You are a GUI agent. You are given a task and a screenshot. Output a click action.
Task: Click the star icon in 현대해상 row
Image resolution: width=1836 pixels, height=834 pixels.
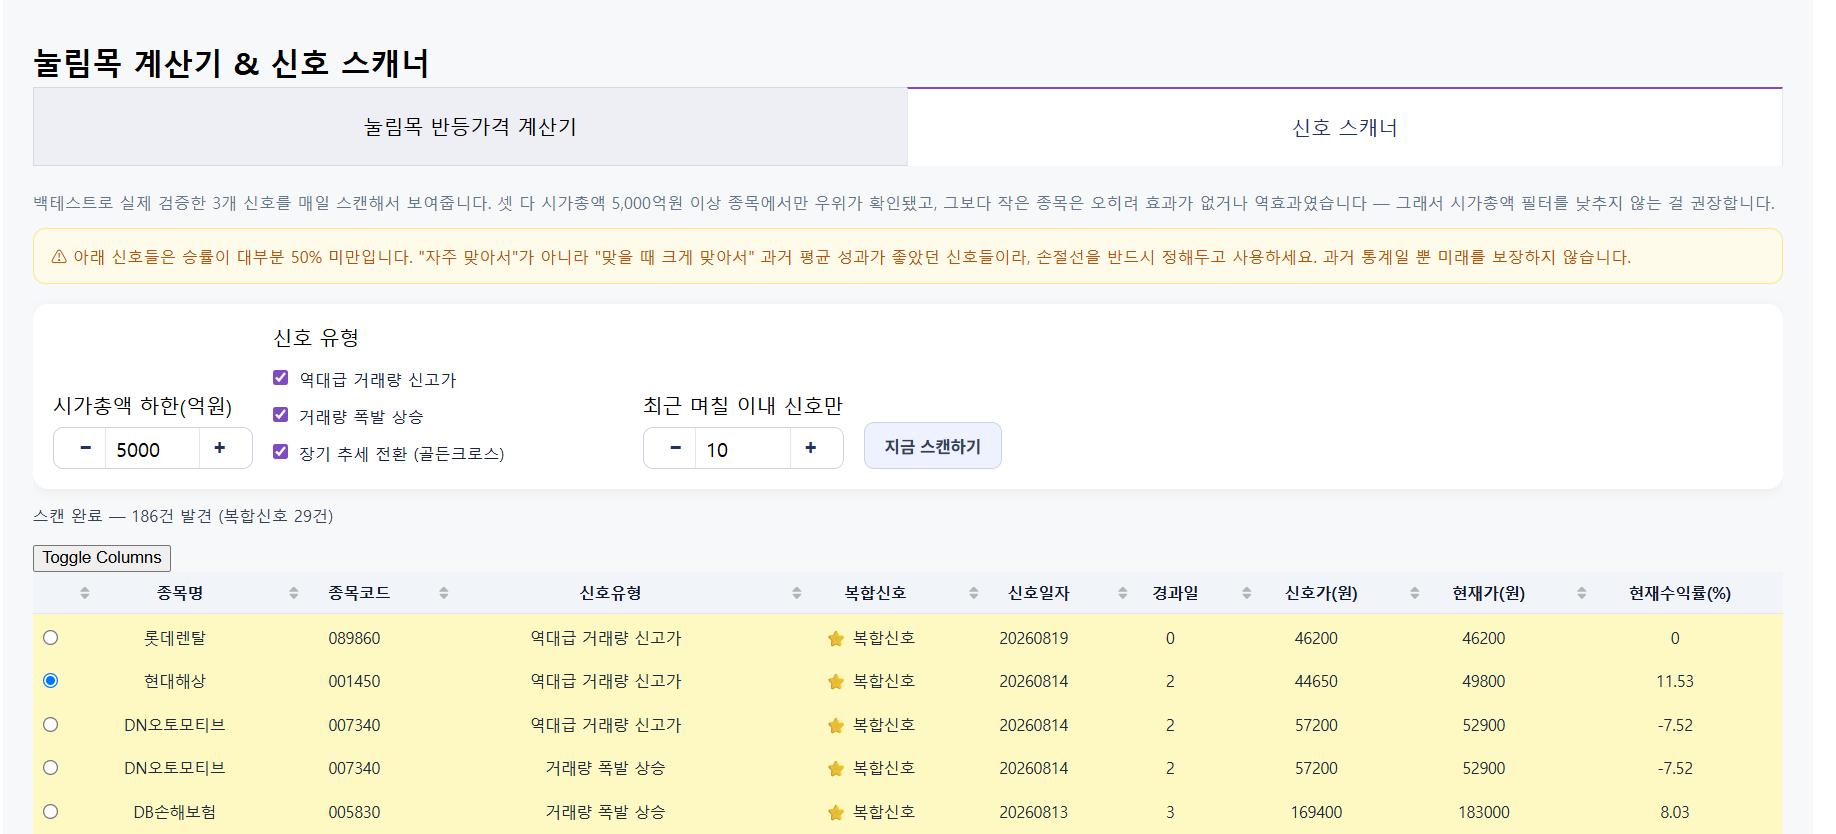point(836,681)
